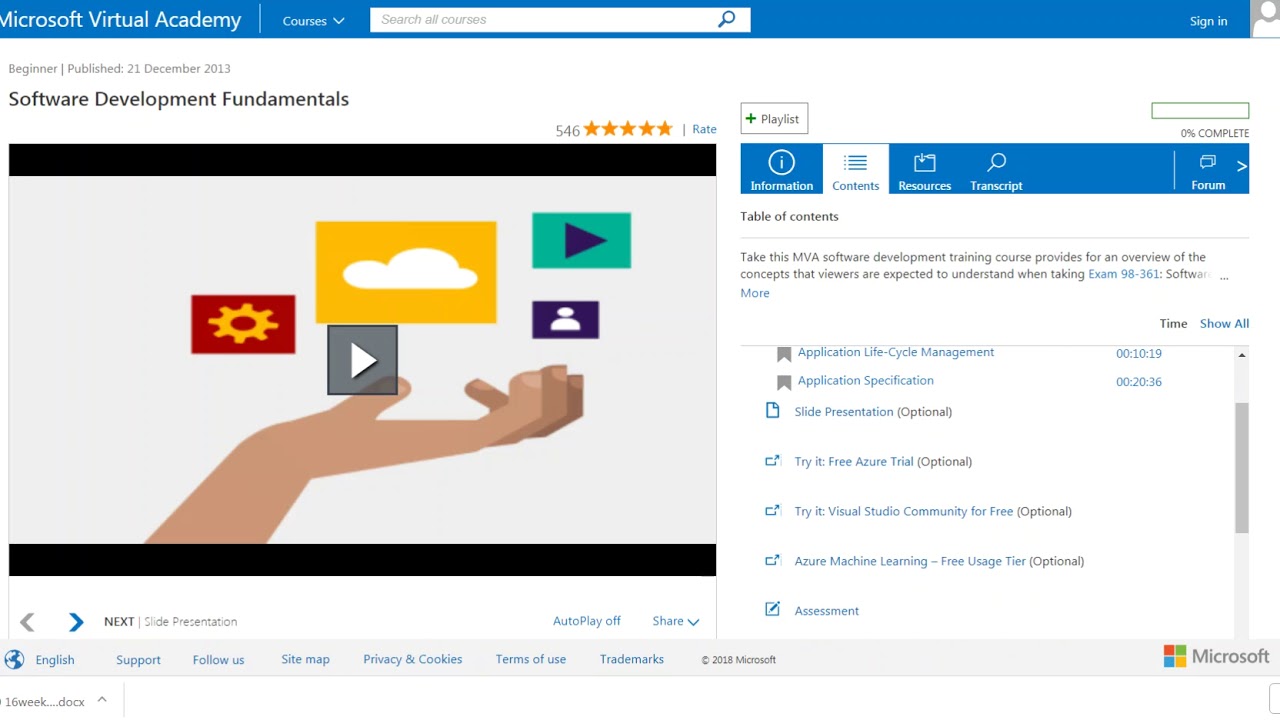Click the 00:10:19 lesson time
This screenshot has height=720, width=1280.
1138,353
